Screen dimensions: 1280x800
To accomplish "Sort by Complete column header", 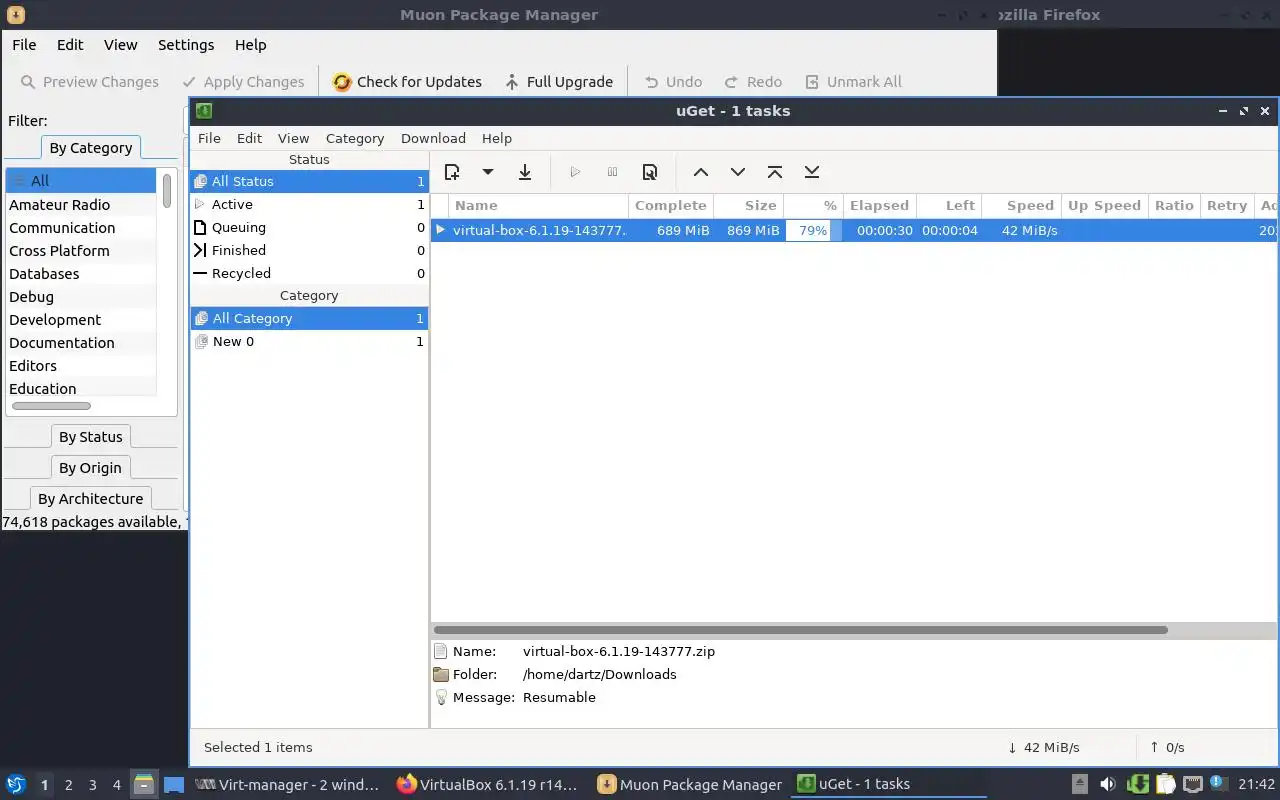I will click(670, 205).
